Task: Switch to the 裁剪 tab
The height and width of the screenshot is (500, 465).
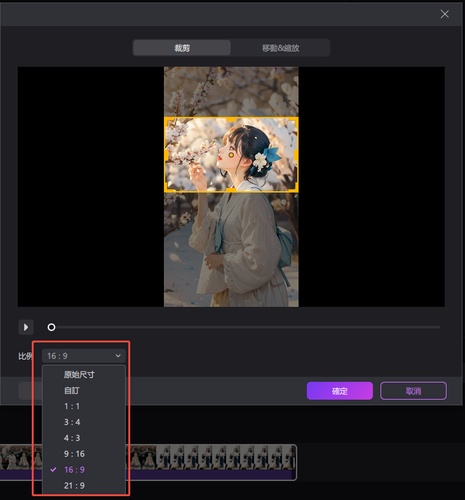Action: [x=182, y=48]
